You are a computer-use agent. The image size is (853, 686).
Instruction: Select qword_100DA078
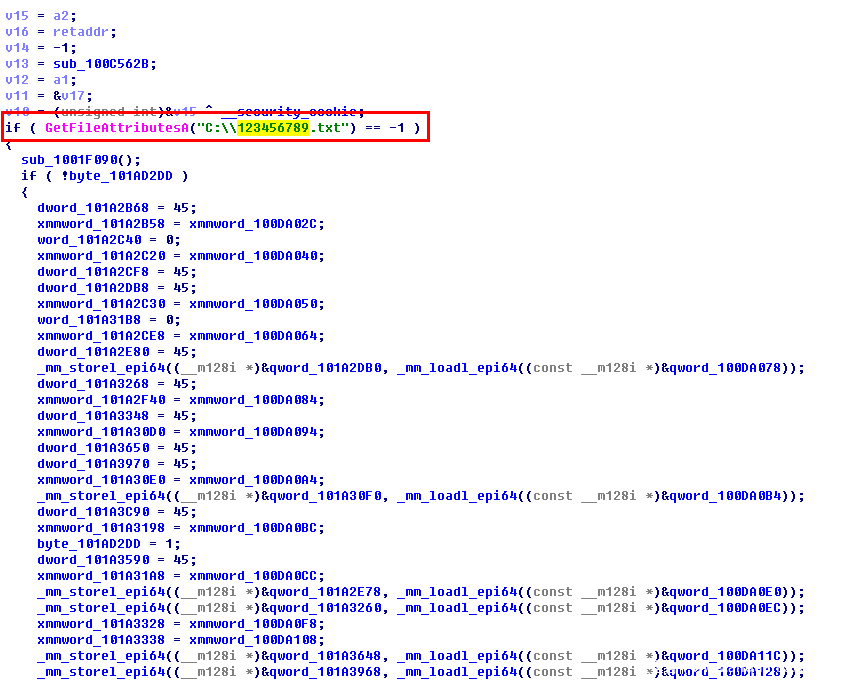(x=726, y=368)
